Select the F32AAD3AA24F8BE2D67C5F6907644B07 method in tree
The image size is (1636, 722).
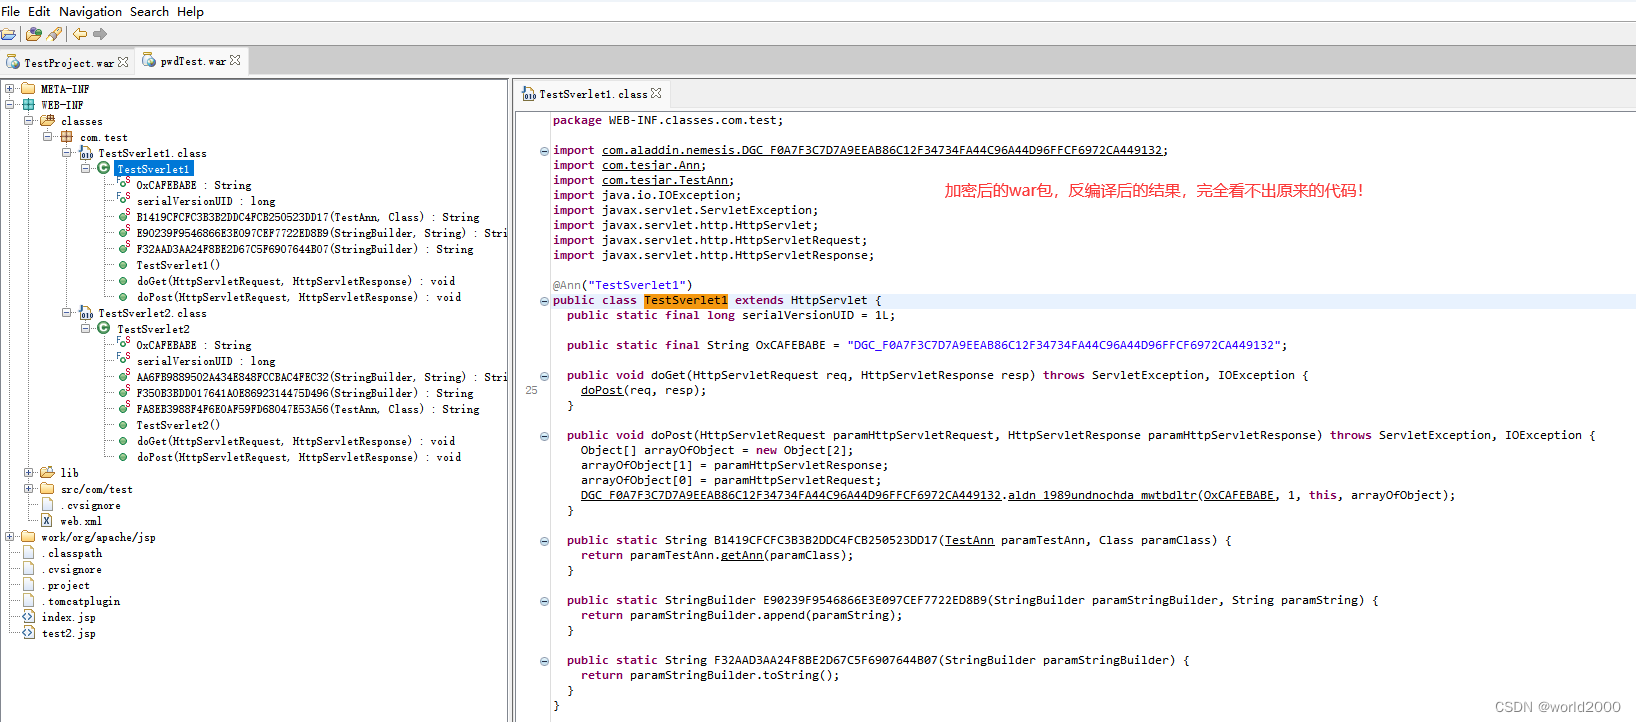coord(305,249)
